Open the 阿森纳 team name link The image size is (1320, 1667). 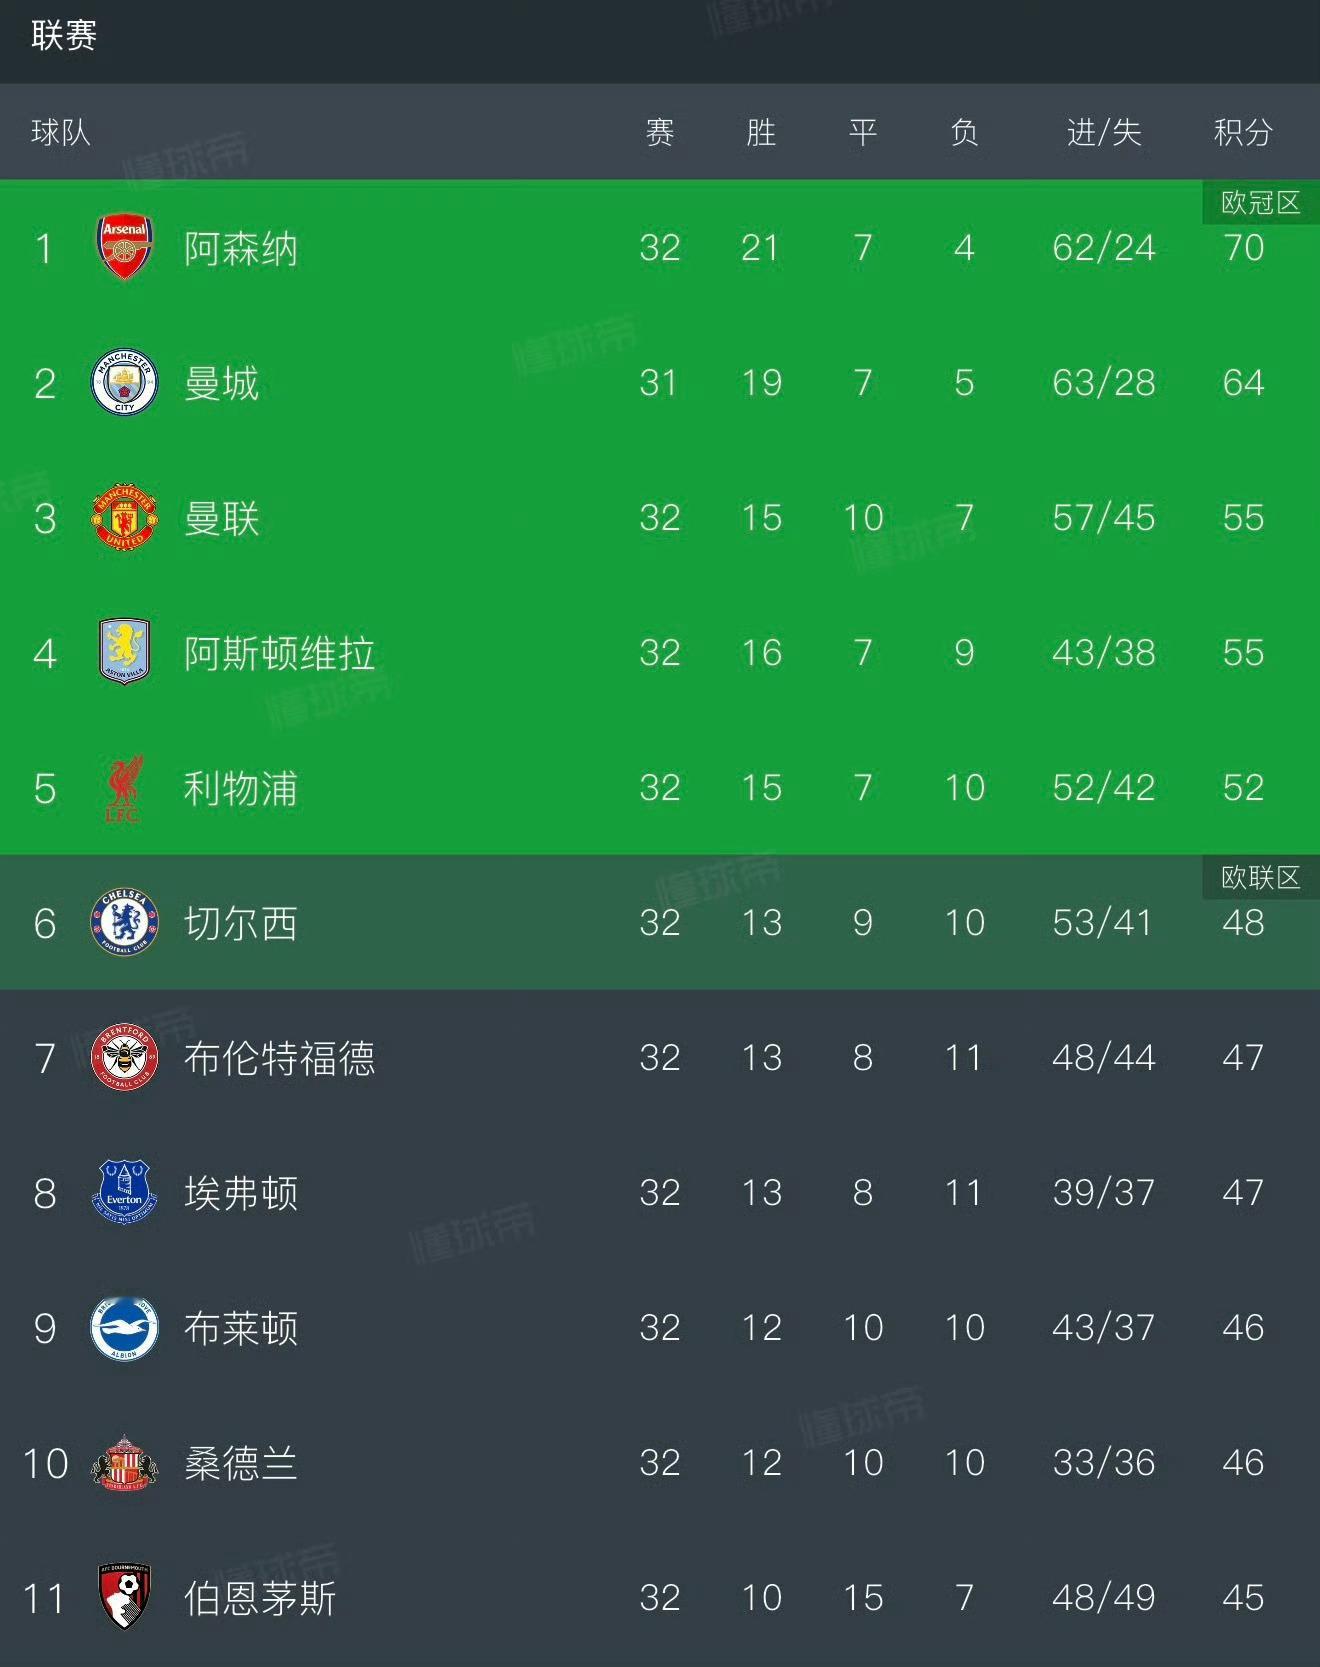[x=240, y=248]
